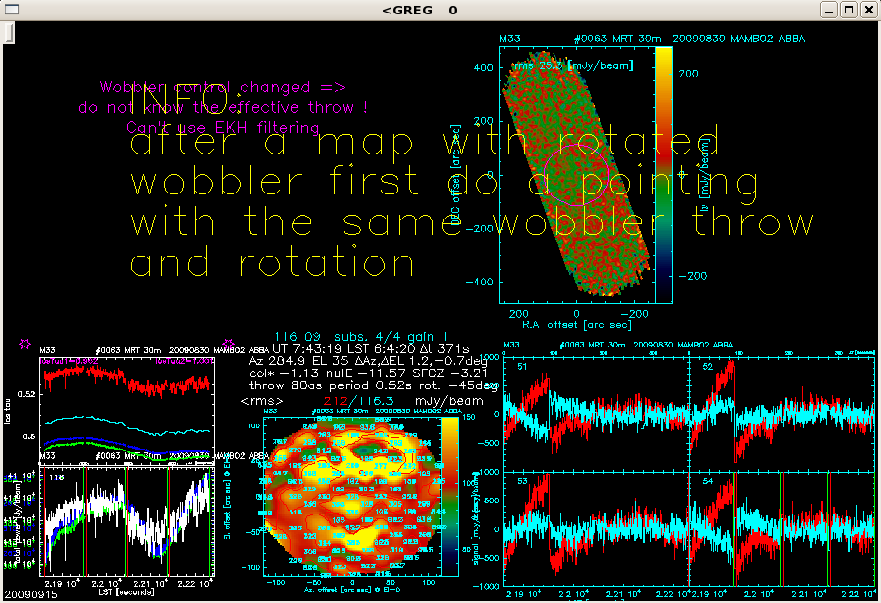Click the small handle below the title bar
Viewport: 881px width, 603px height.
[x=8, y=33]
